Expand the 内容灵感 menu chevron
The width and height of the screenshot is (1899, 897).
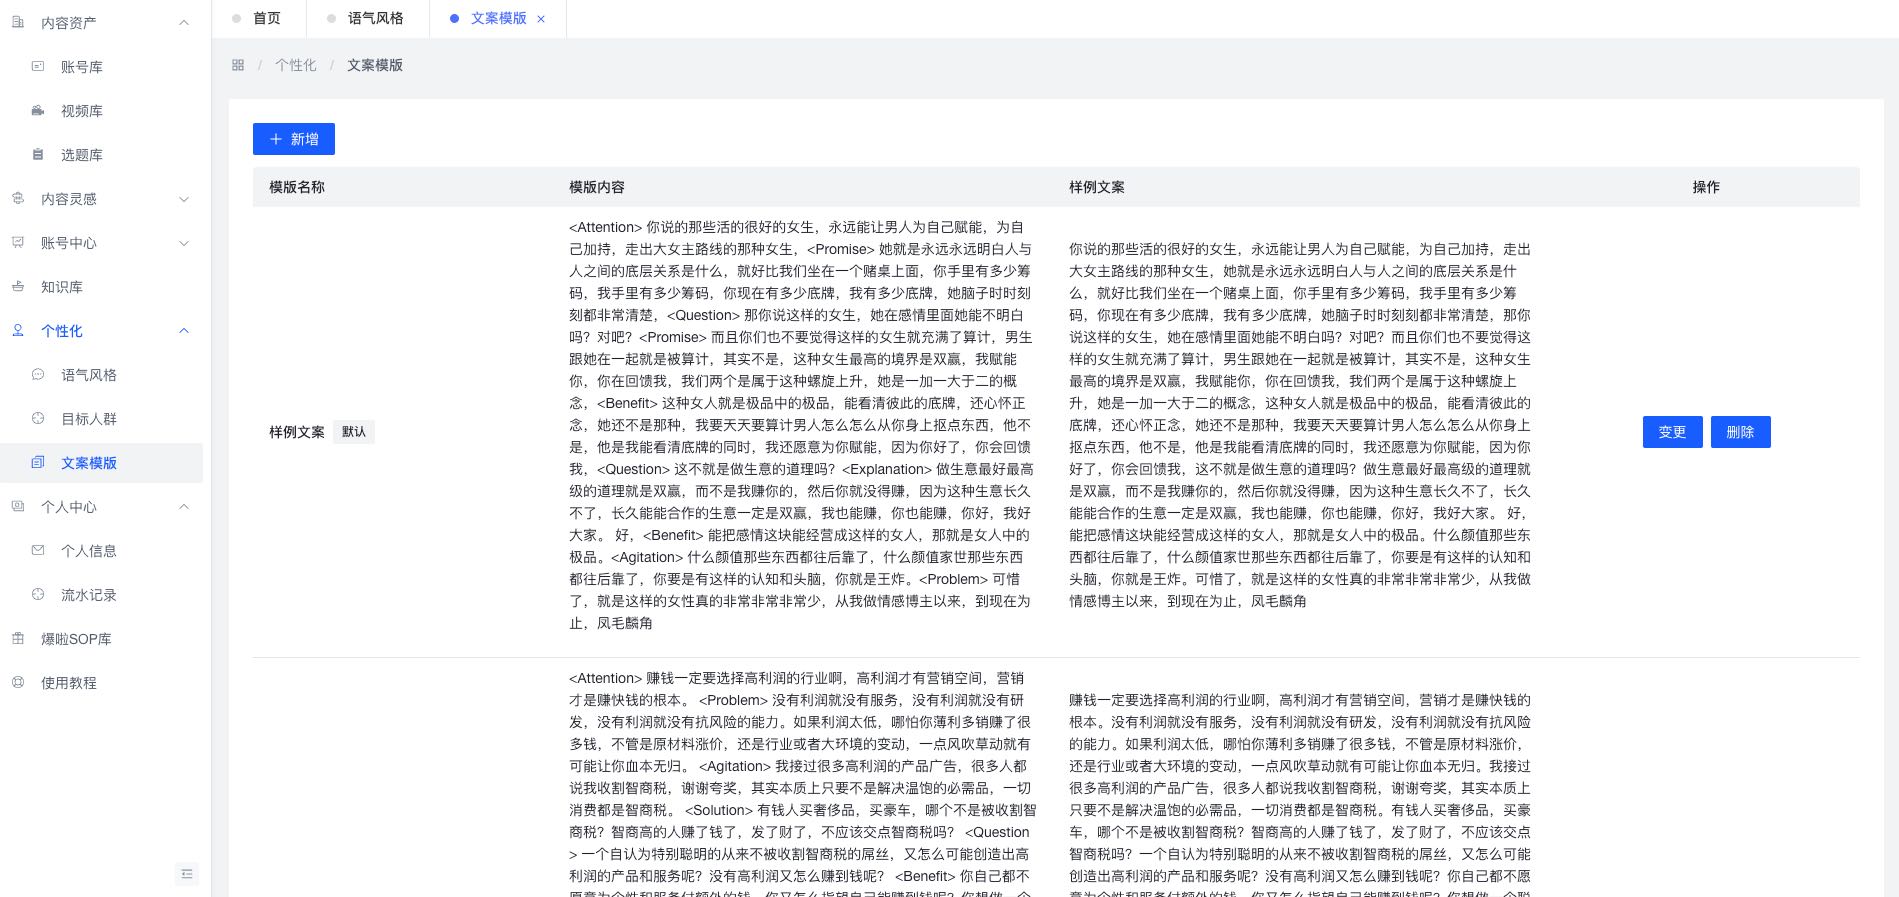point(184,198)
